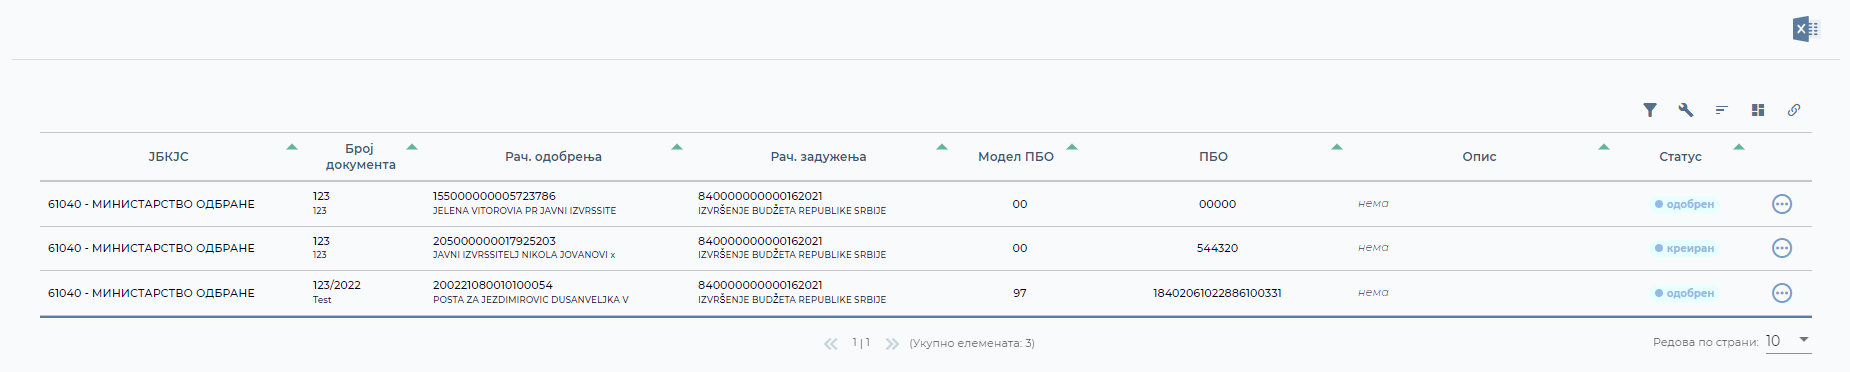Click the total elements count text

972,343
